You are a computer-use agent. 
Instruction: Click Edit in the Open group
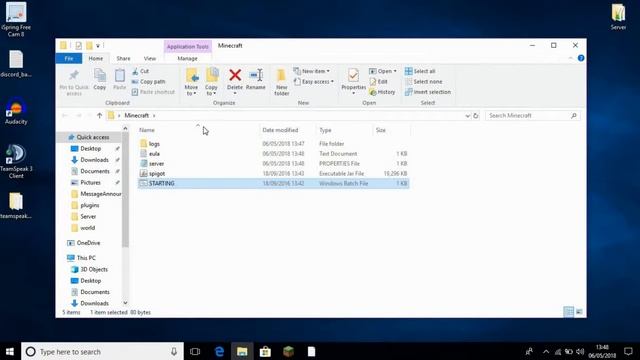point(378,82)
